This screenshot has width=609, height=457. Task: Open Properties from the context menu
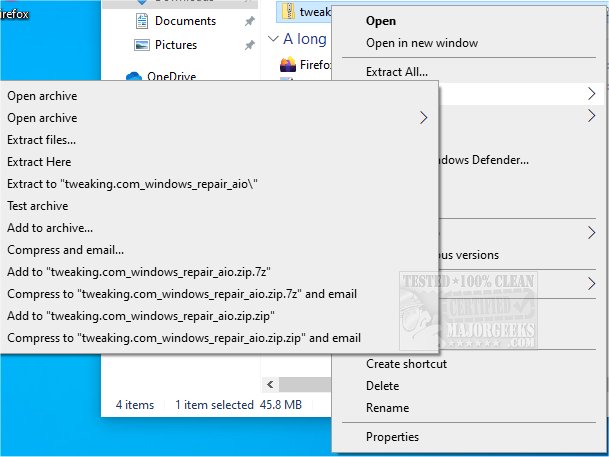(392, 437)
